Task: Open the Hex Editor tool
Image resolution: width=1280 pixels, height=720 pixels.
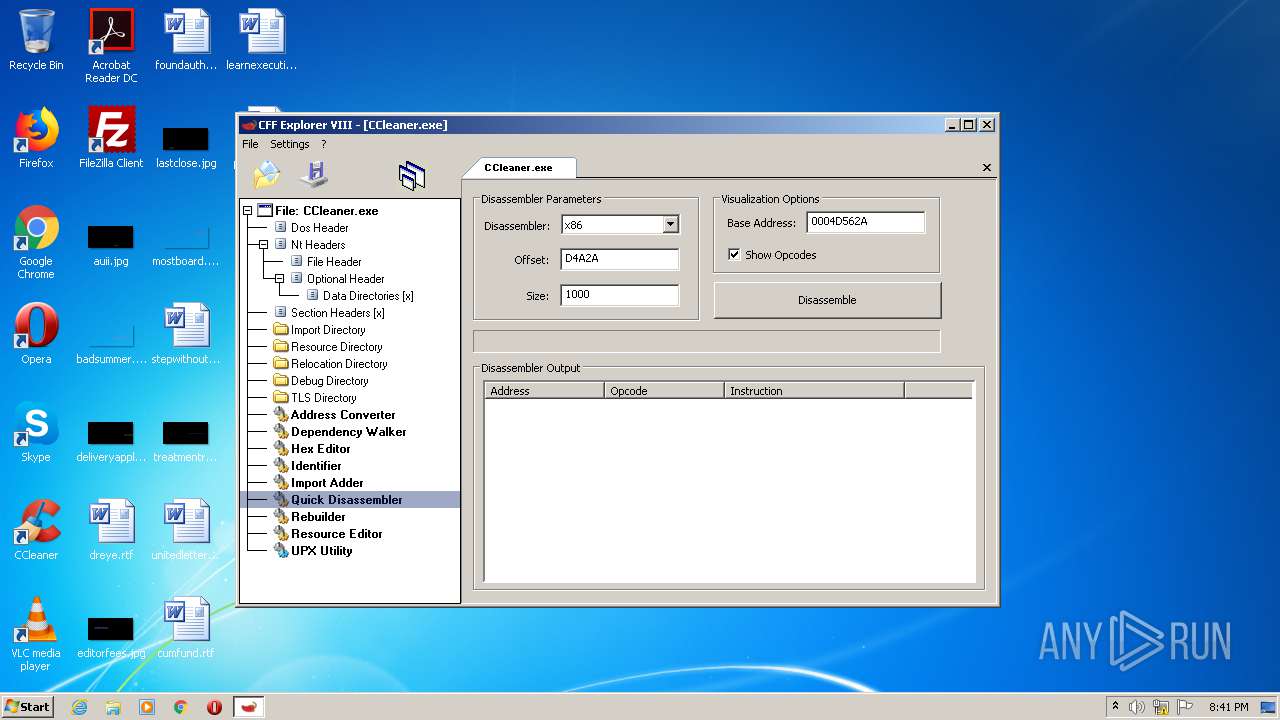Action: click(320, 449)
